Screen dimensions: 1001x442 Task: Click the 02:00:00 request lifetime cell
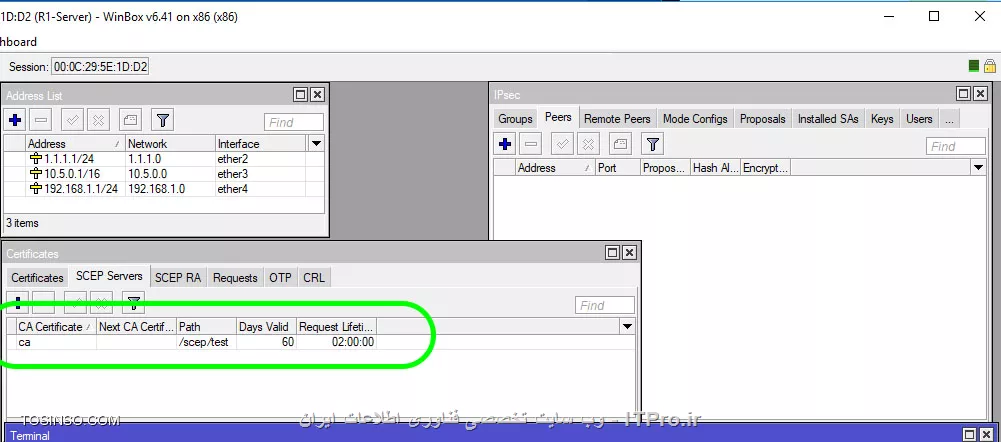[x=336, y=342]
